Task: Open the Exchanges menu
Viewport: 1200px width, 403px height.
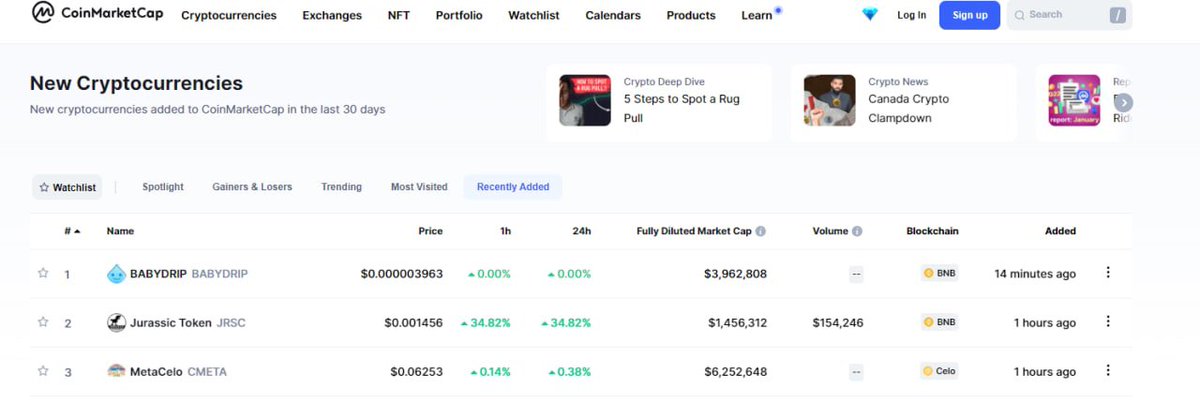Action: [x=332, y=15]
